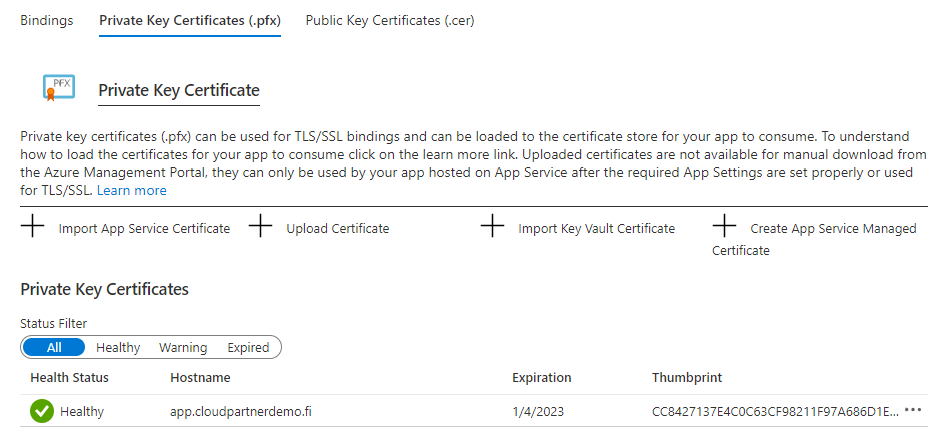
Task: Open the ellipsis menu for certificate row
Action: tap(912, 411)
